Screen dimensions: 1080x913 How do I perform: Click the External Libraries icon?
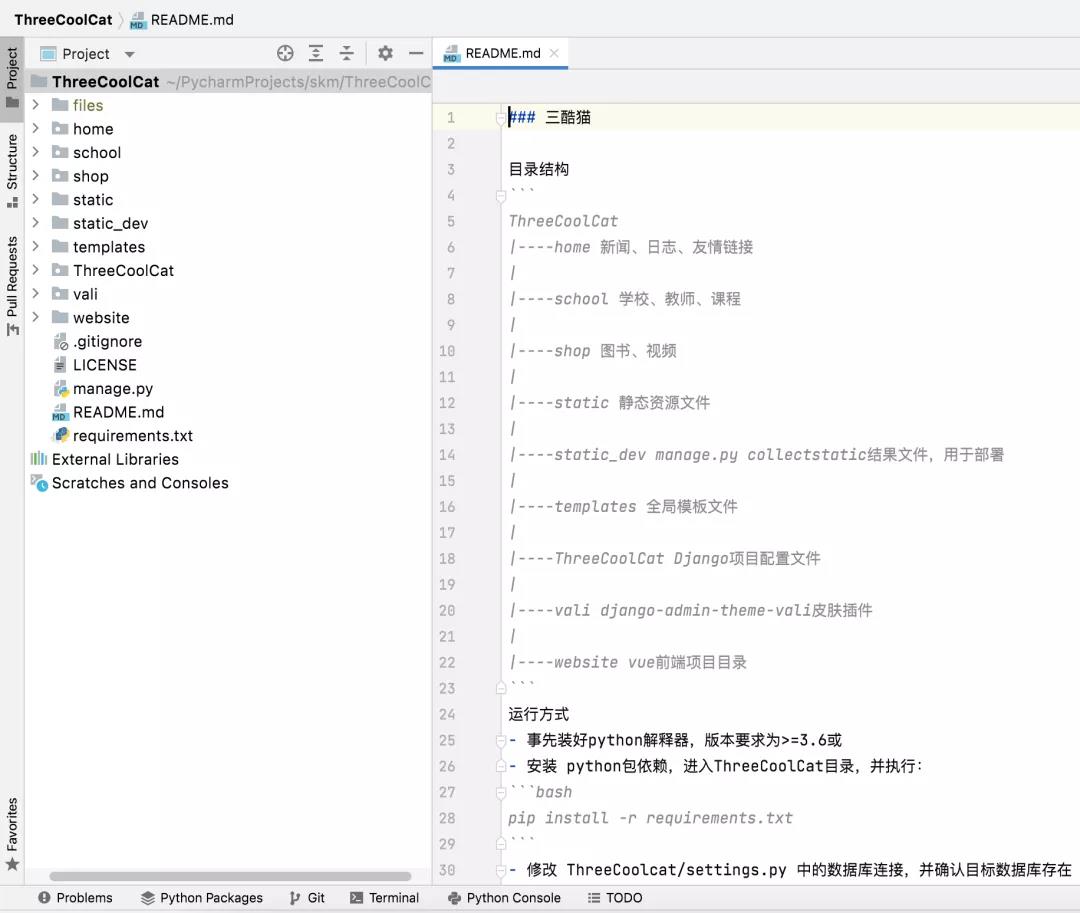click(x=39, y=459)
